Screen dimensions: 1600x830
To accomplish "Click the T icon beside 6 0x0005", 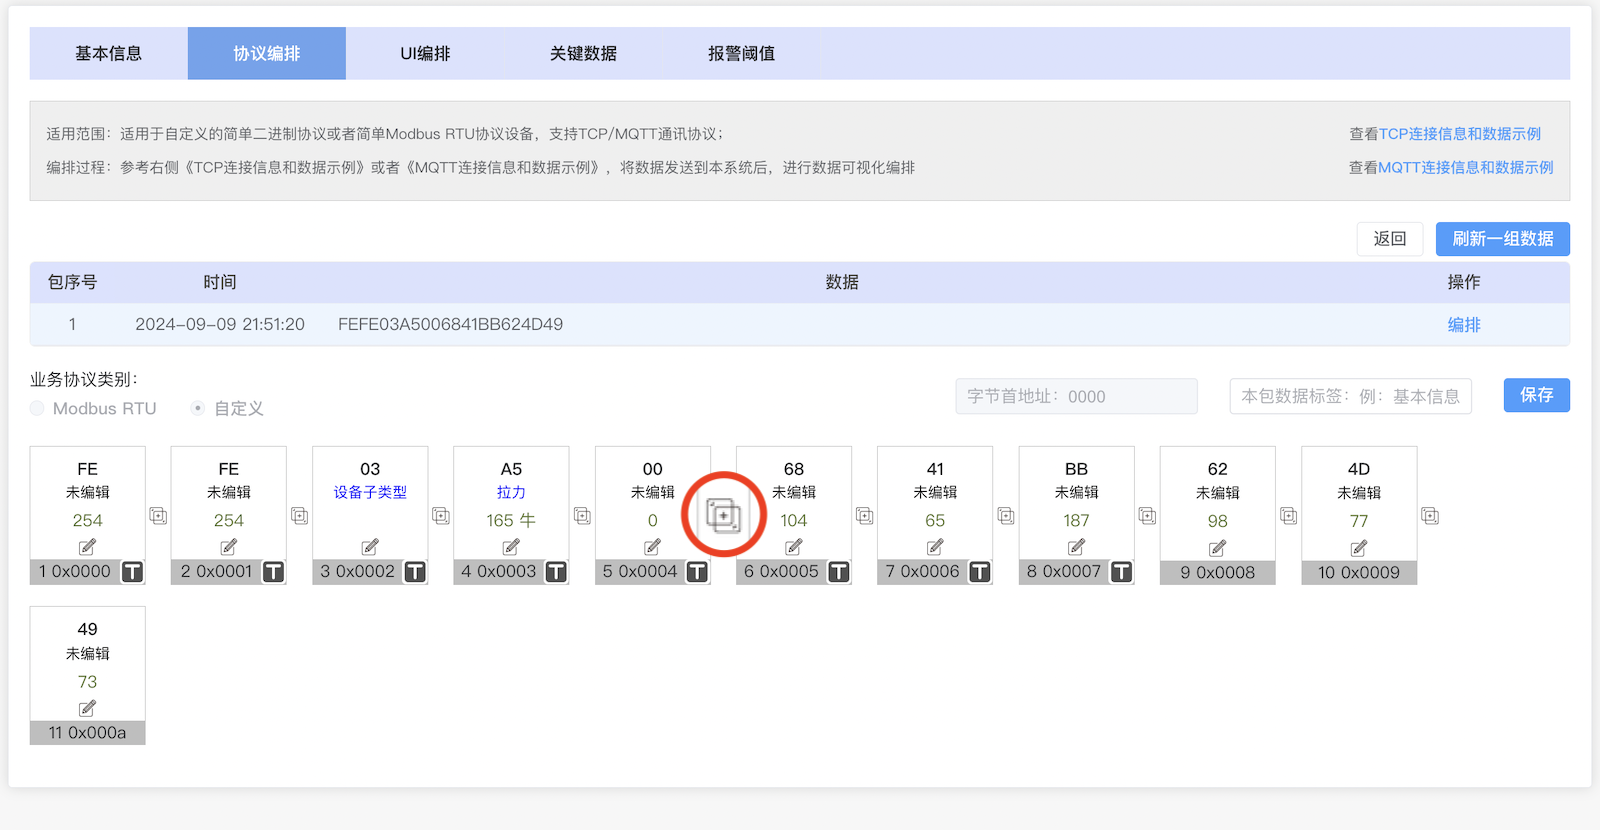I will [x=839, y=572].
